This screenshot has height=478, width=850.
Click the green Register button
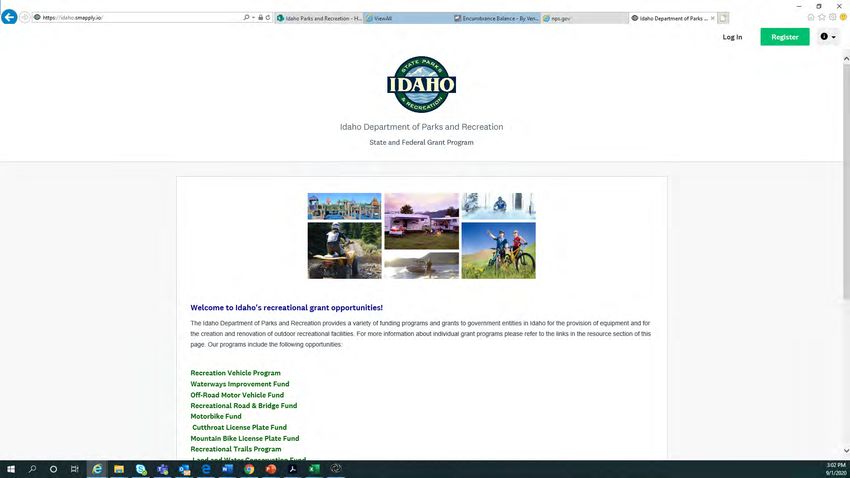click(784, 37)
